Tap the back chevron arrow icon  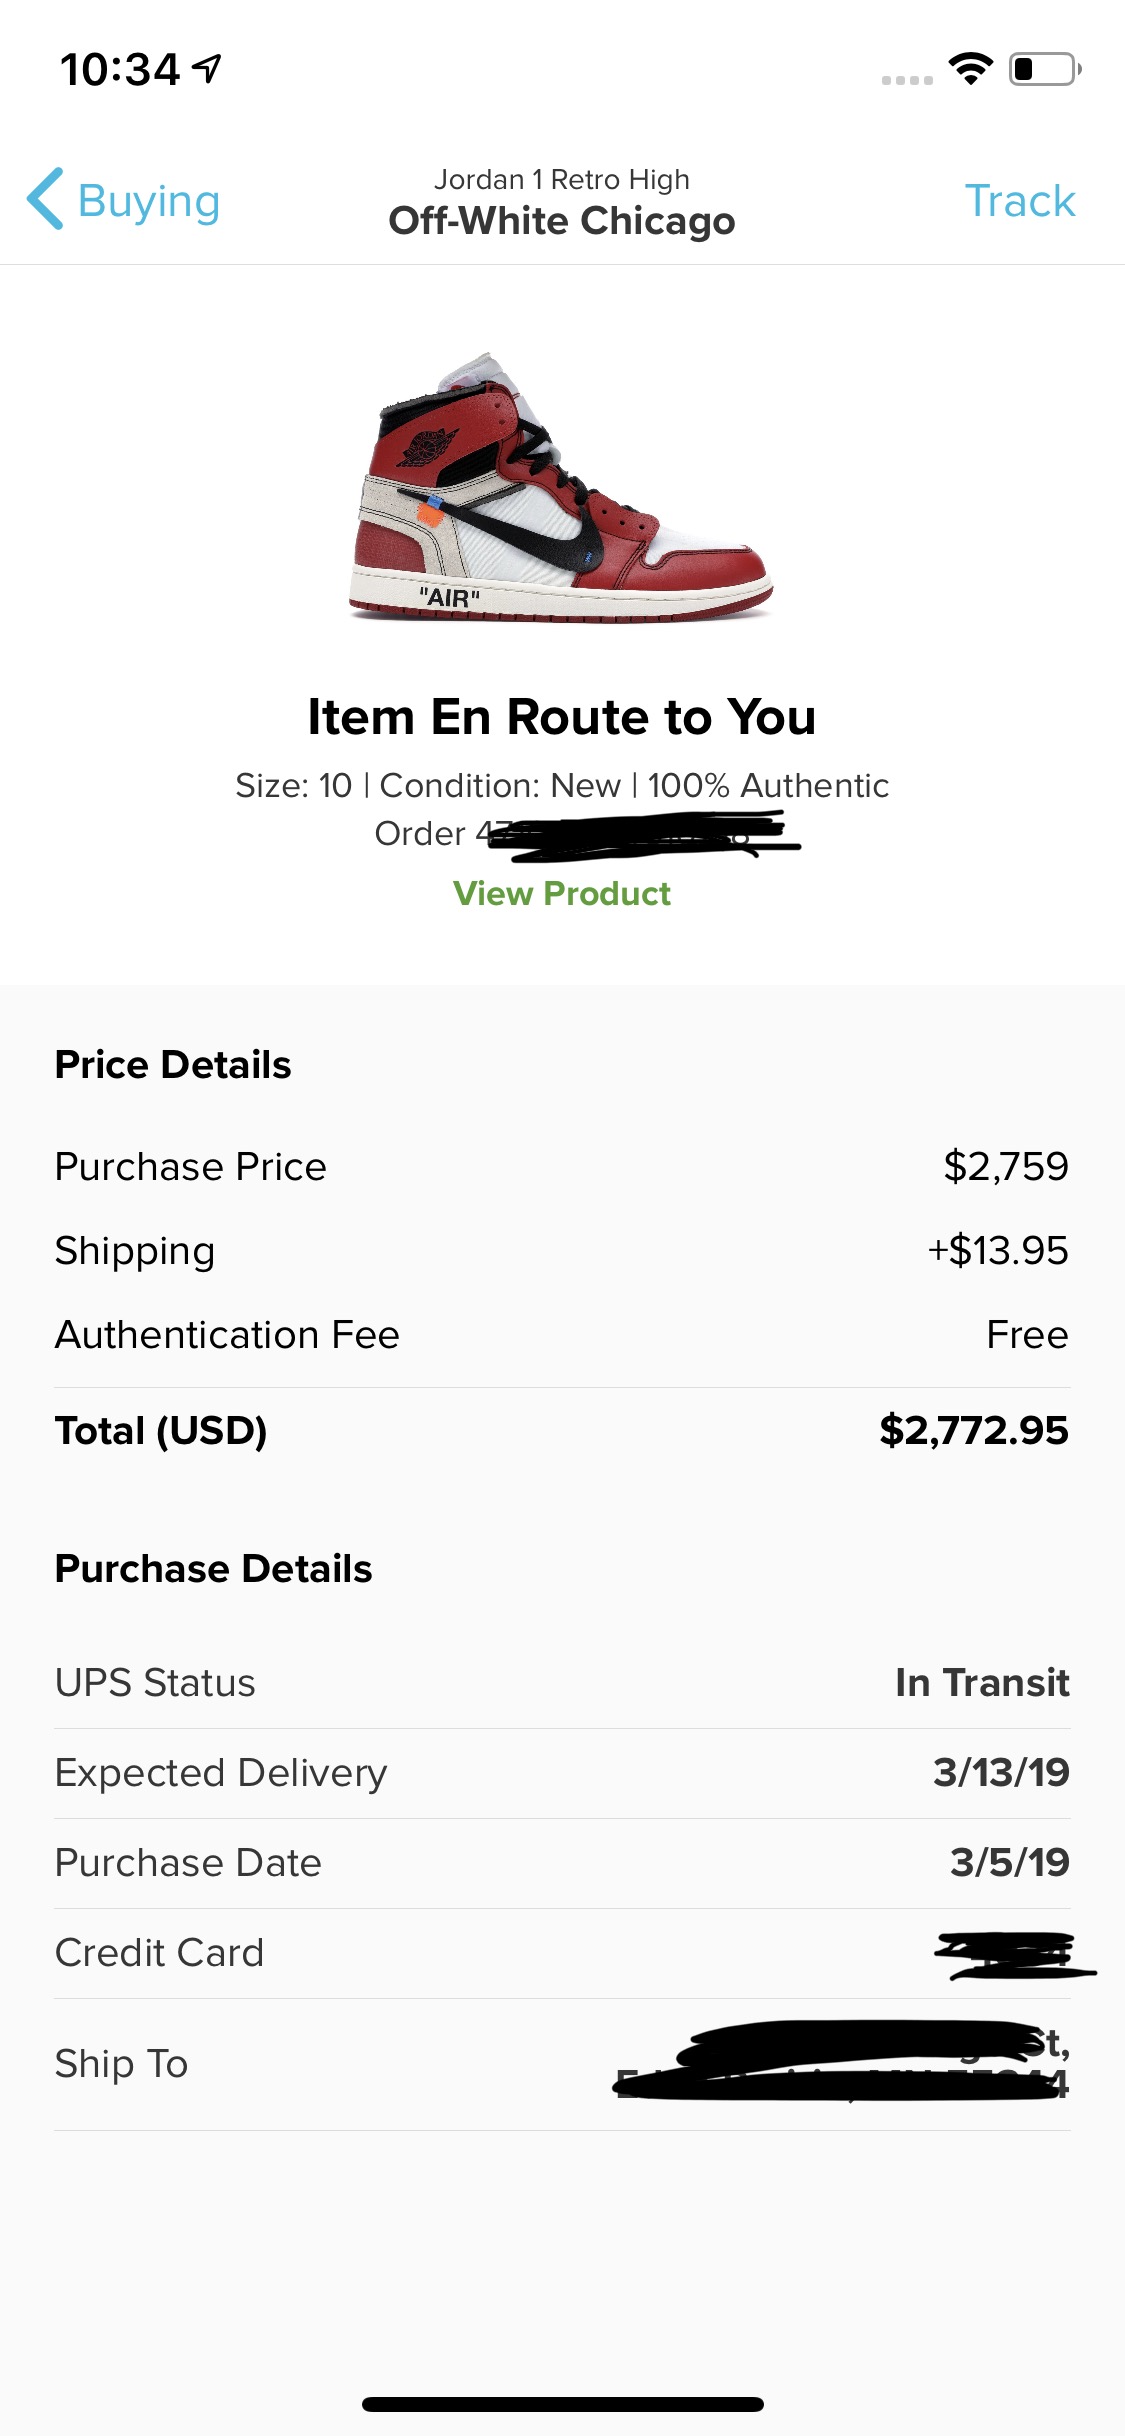[x=46, y=199]
